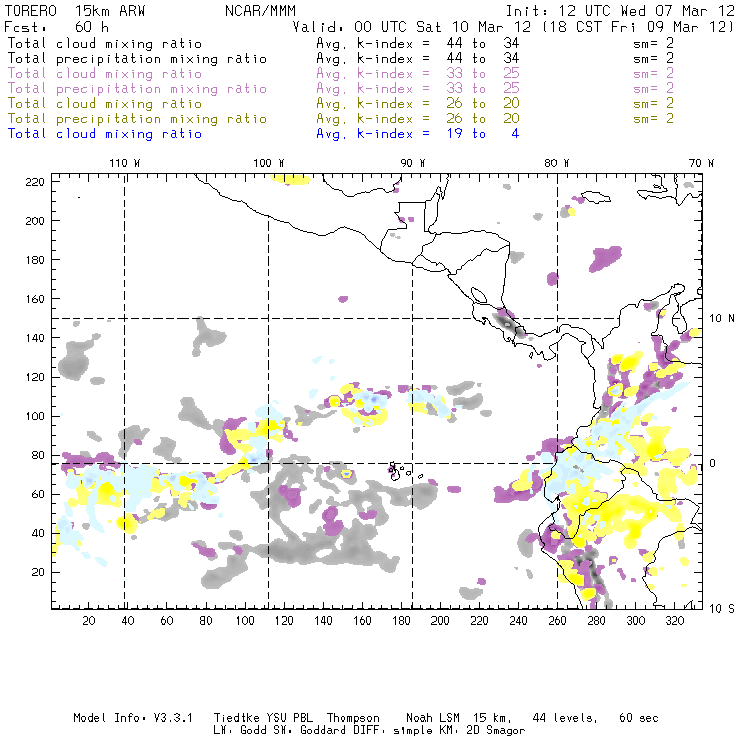Click the 'Model Info: V3.3.1' text
740x740 pixels.
(x=133, y=718)
